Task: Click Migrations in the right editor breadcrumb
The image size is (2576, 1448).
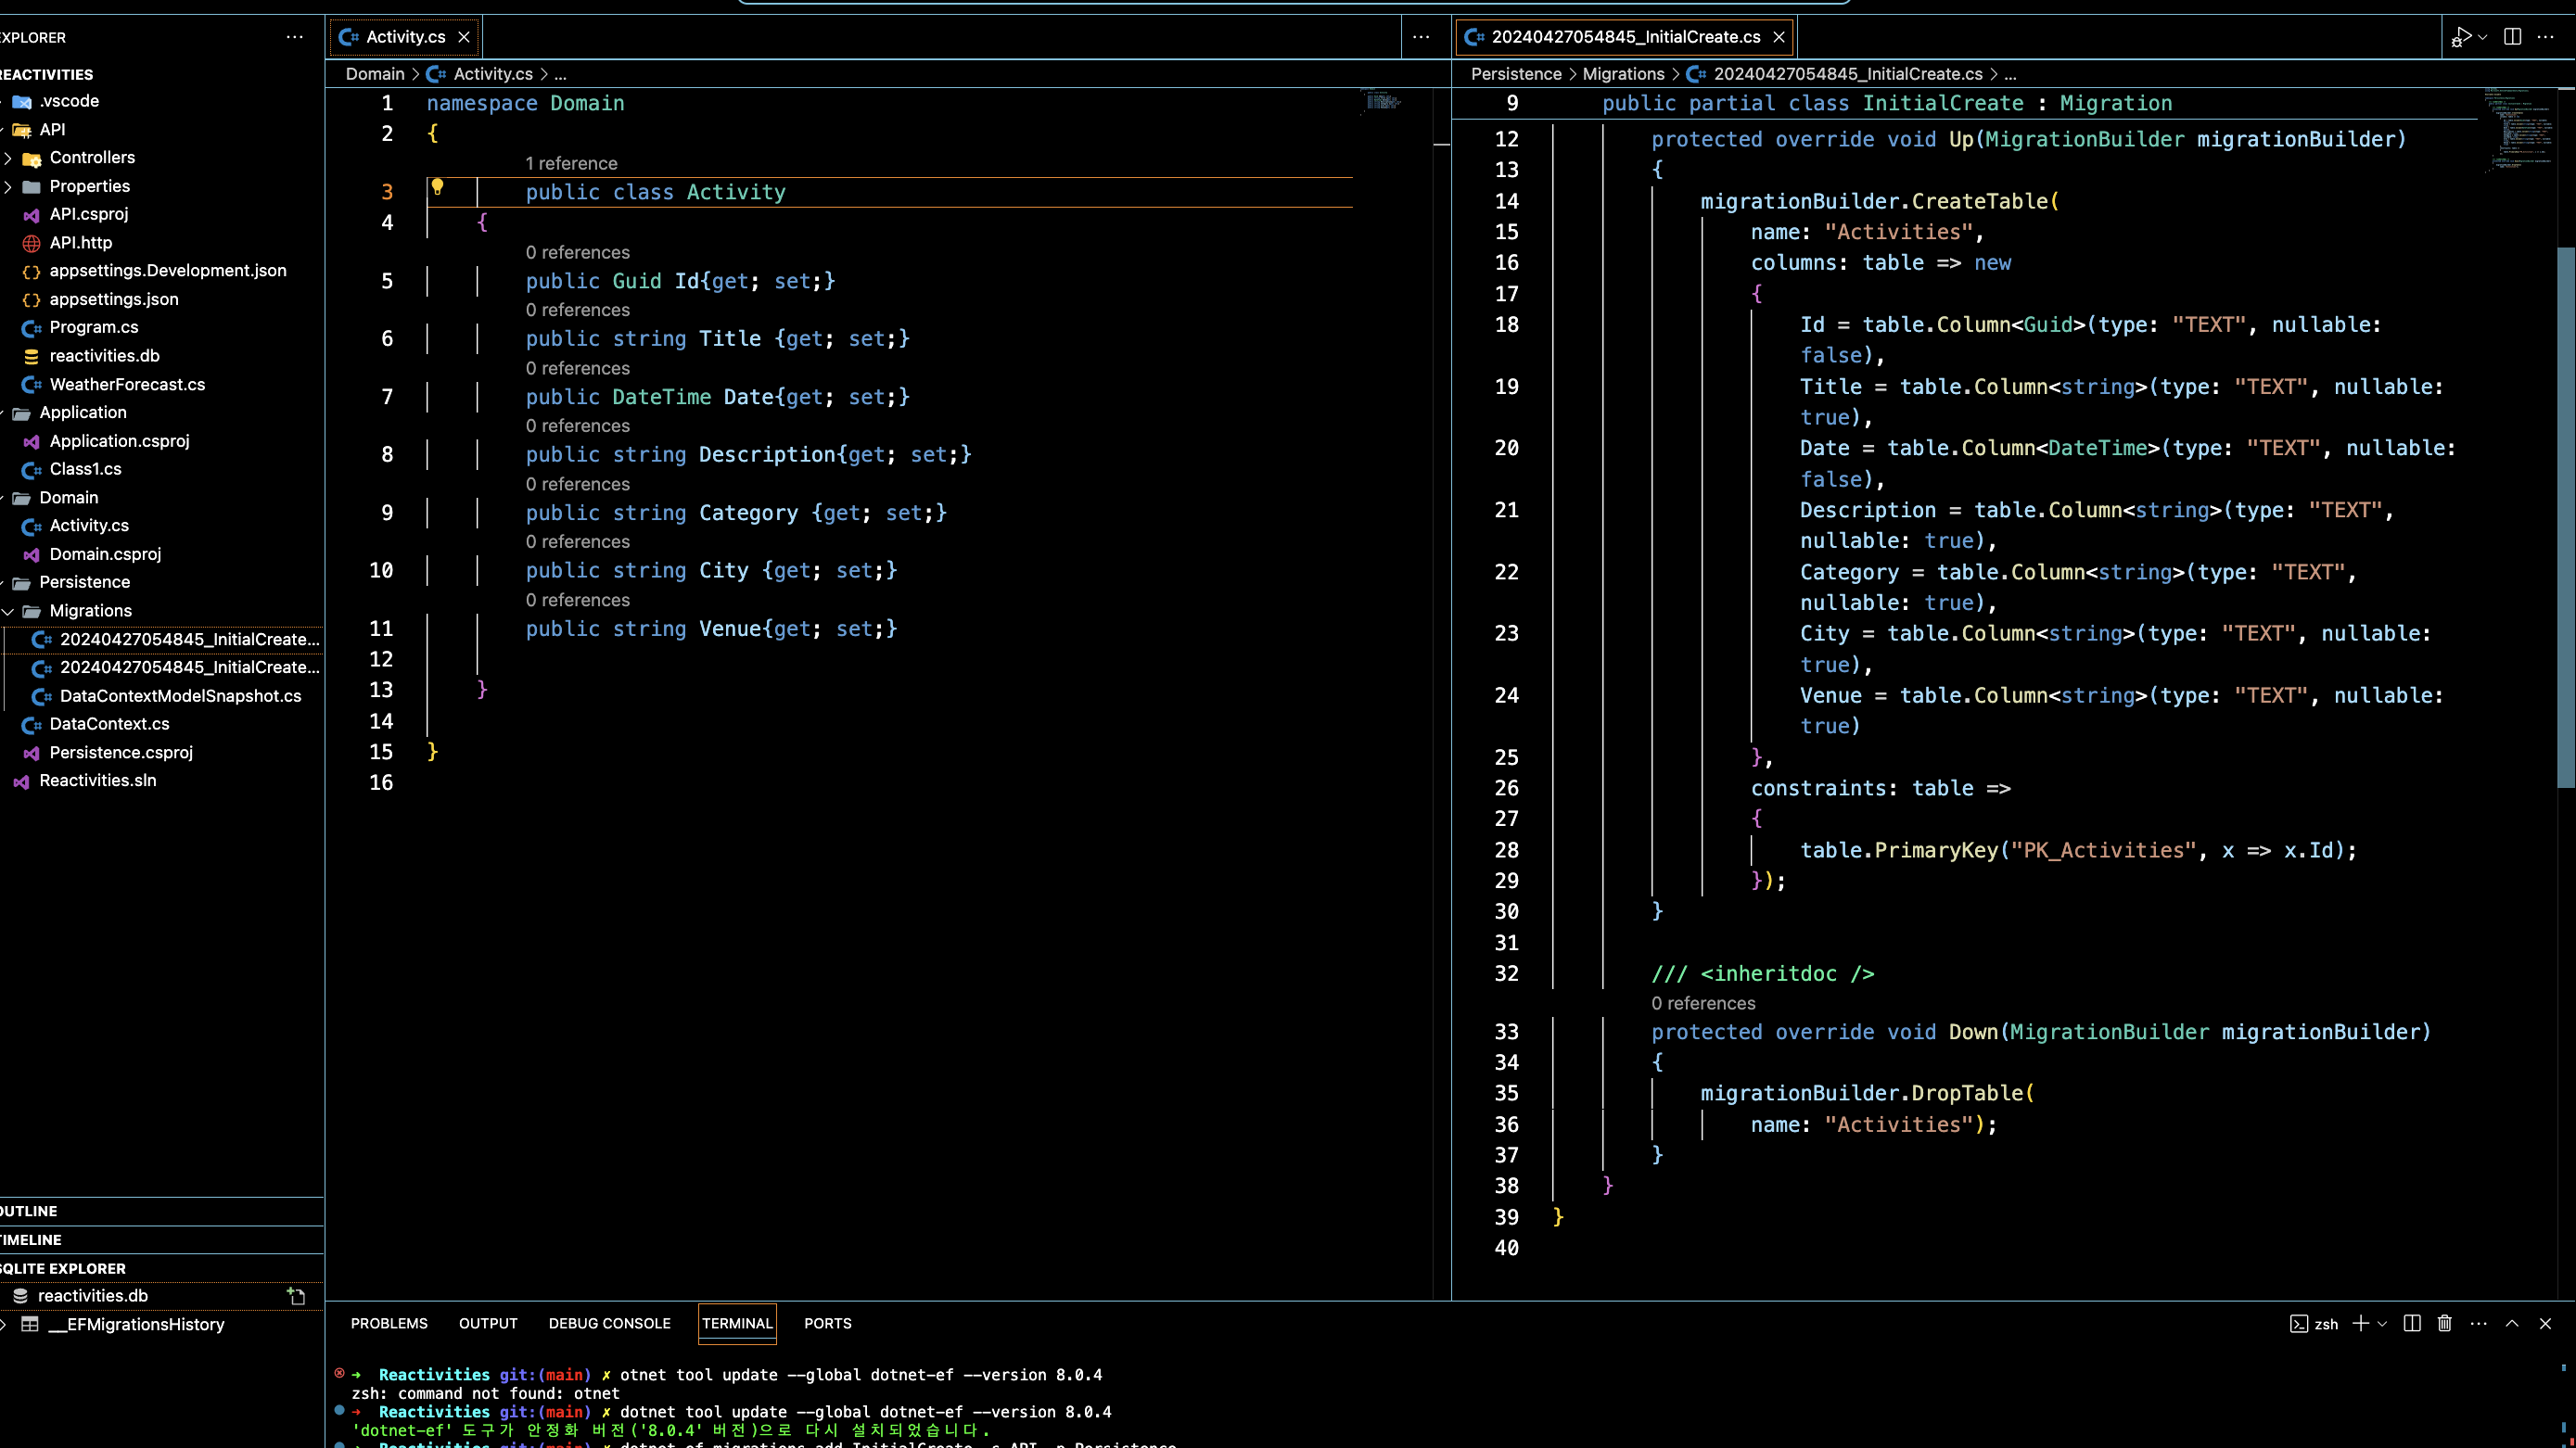Action: [x=1623, y=74]
